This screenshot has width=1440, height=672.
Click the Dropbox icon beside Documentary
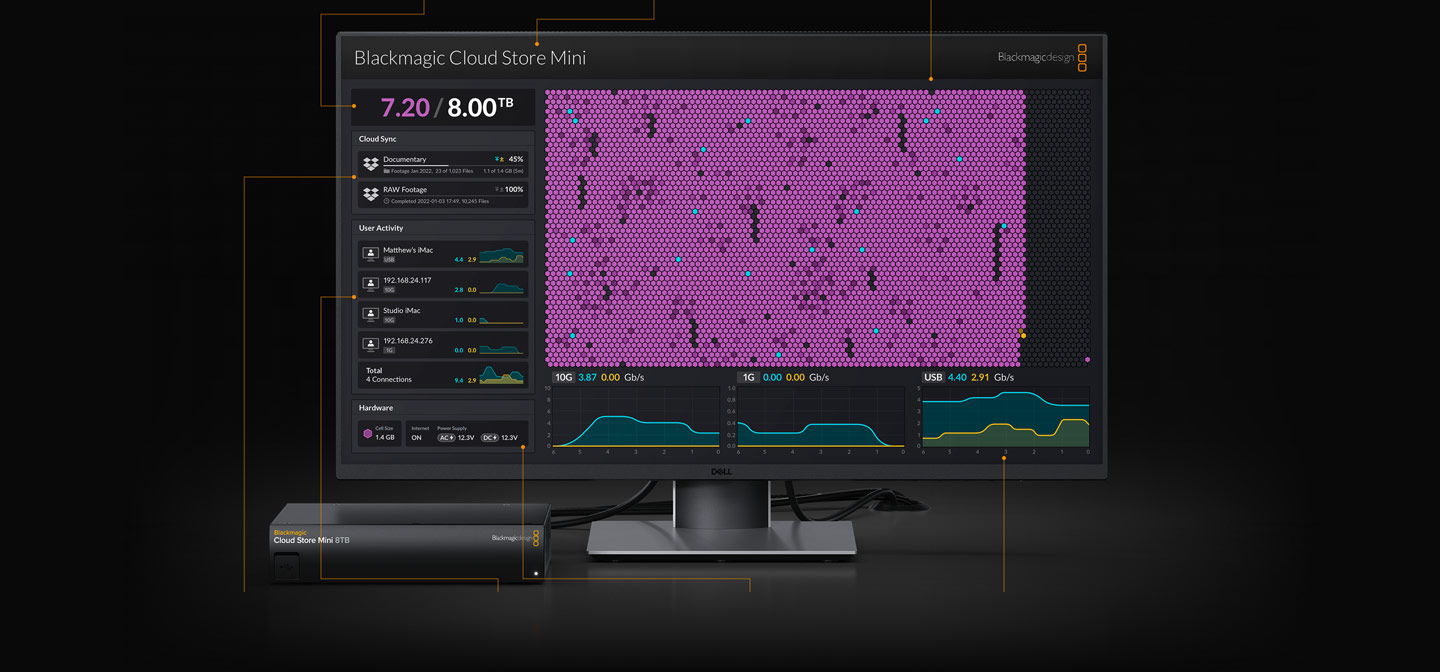pyautogui.click(x=371, y=164)
